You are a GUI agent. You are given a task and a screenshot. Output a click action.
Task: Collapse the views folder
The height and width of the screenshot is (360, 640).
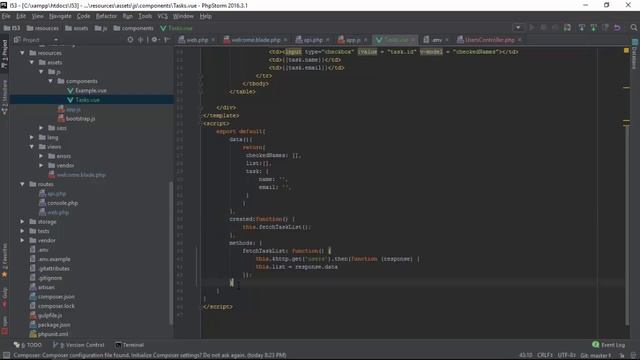pyautogui.click(x=31, y=147)
